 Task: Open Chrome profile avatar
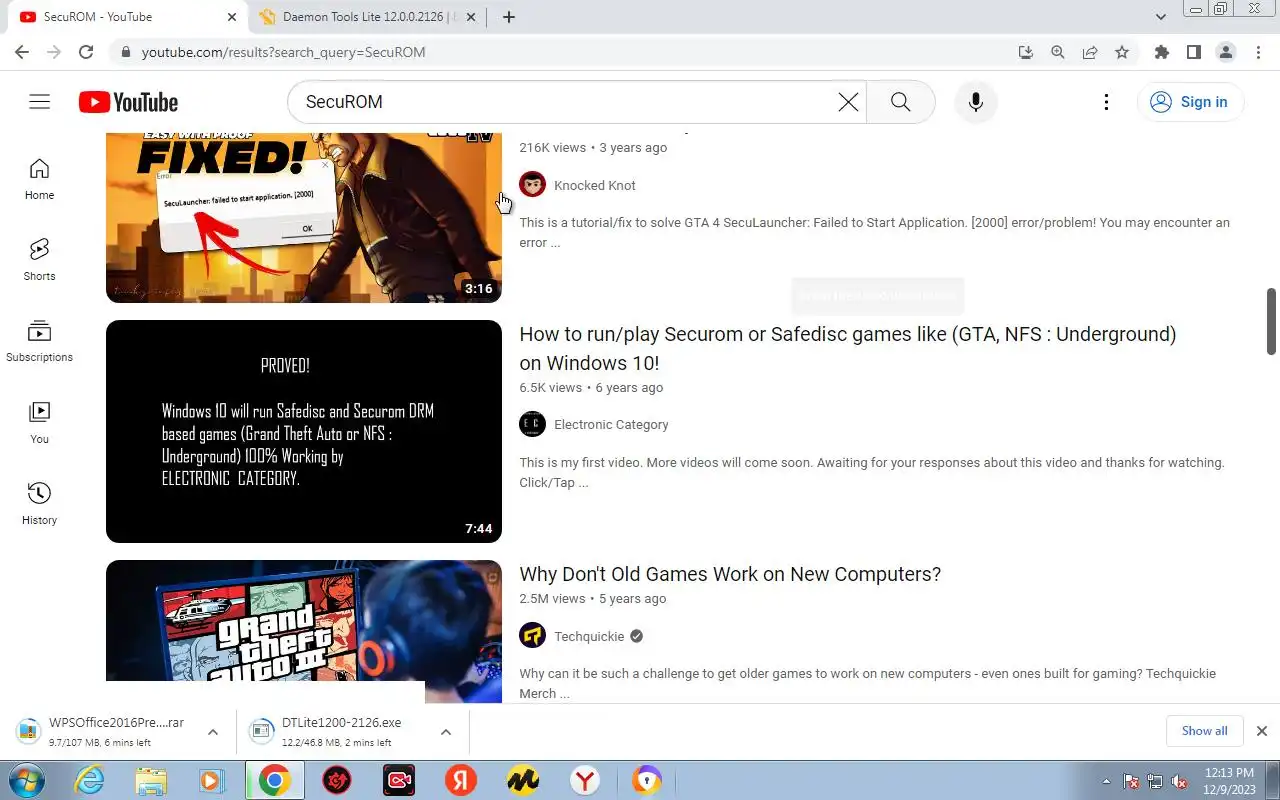[x=1225, y=52]
